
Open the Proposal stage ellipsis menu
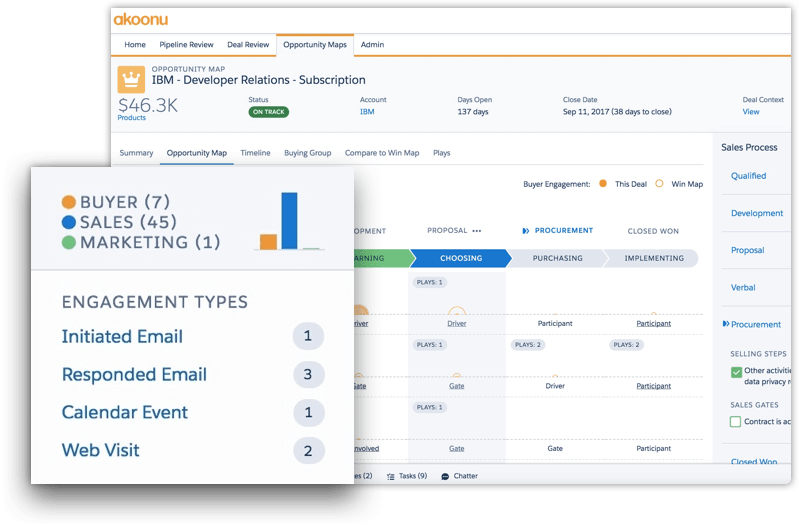476,231
